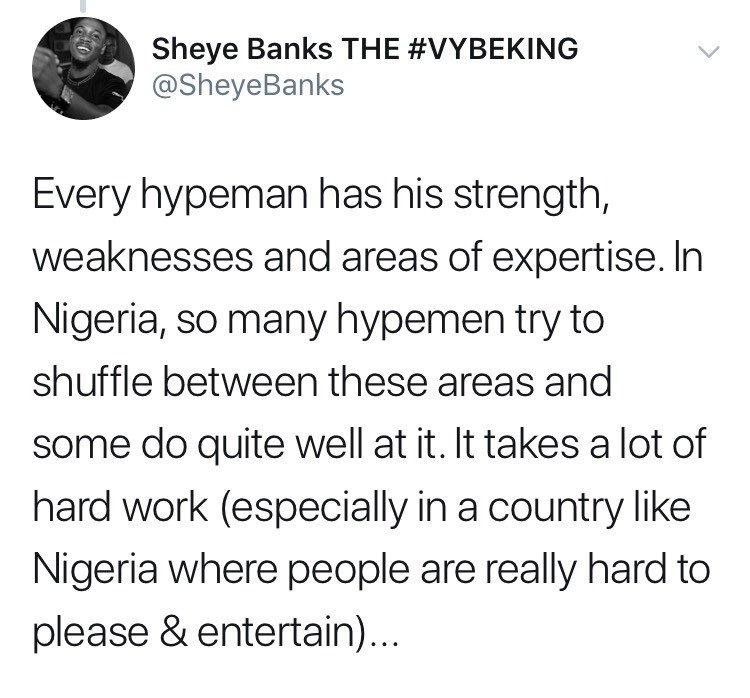Click the thread connector line above avatar

[x=83, y=6]
